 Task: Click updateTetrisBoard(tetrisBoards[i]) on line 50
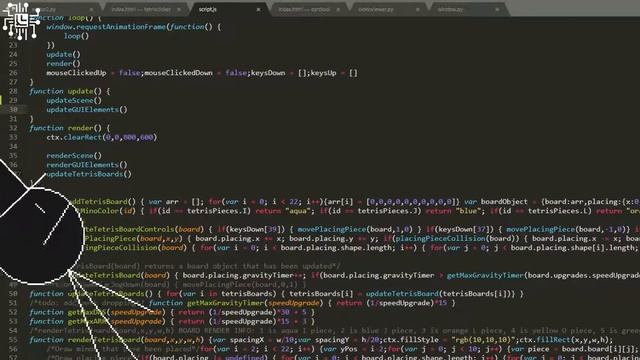[440, 294]
